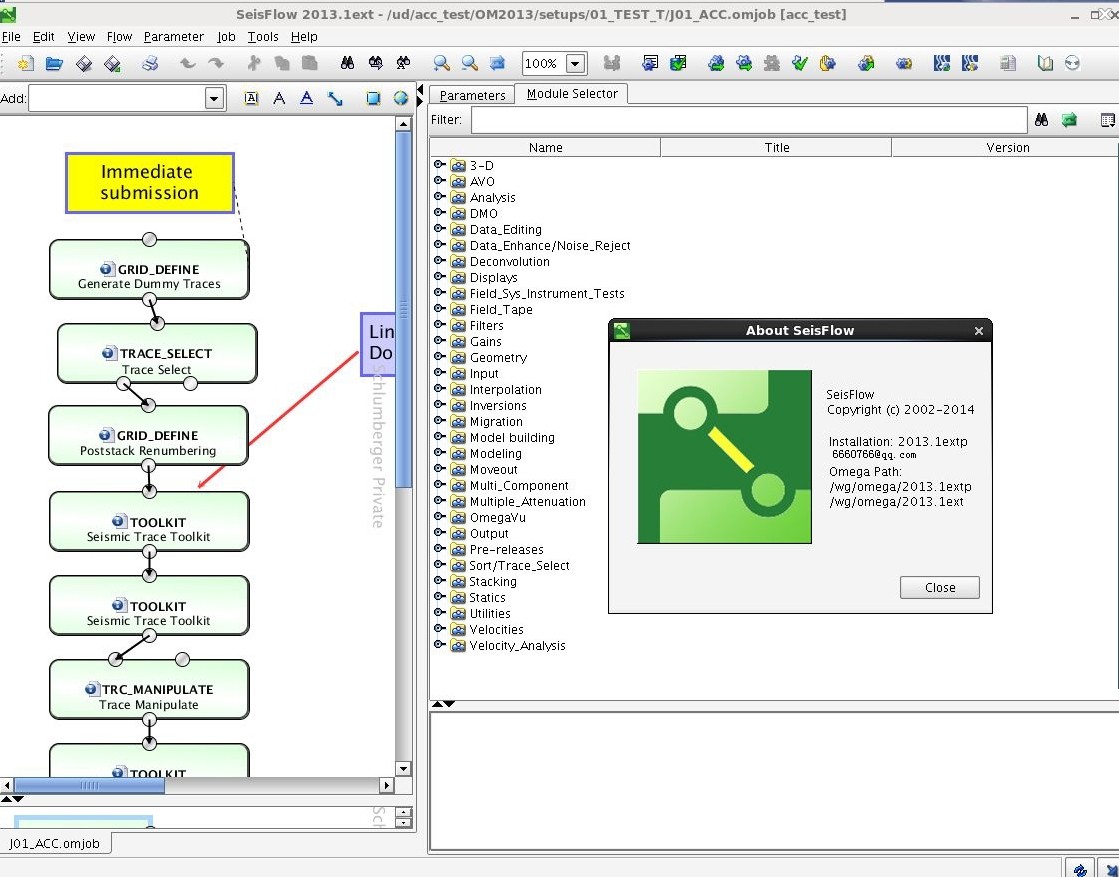Image resolution: width=1119 pixels, height=877 pixels.
Task: Click the boxed text annotation tool icon
Action: tap(251, 98)
